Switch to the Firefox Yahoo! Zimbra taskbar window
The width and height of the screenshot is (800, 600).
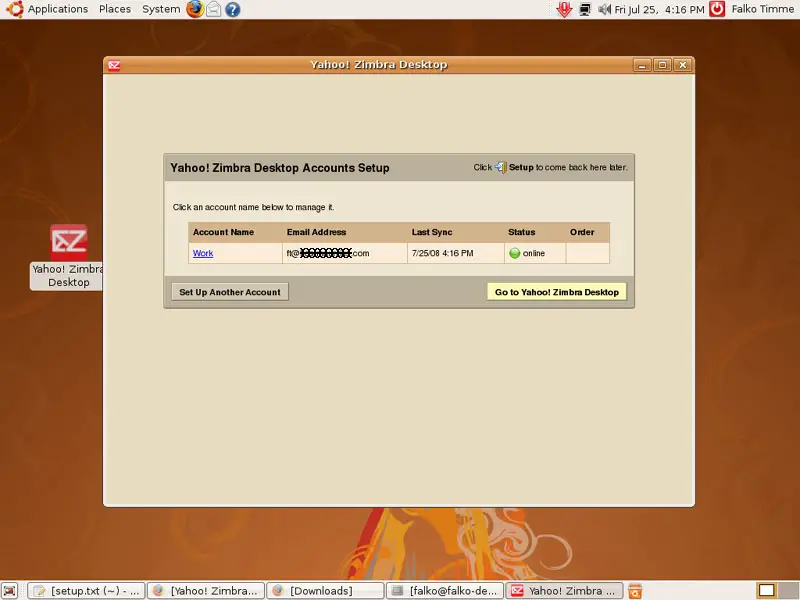click(206, 591)
